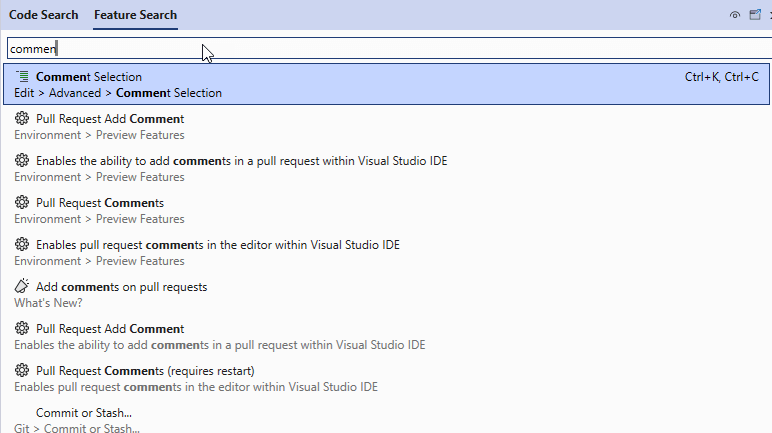Click gear icon beside 'Enables the ability to add comments' title
The height and width of the screenshot is (433, 772).
tap(22, 161)
